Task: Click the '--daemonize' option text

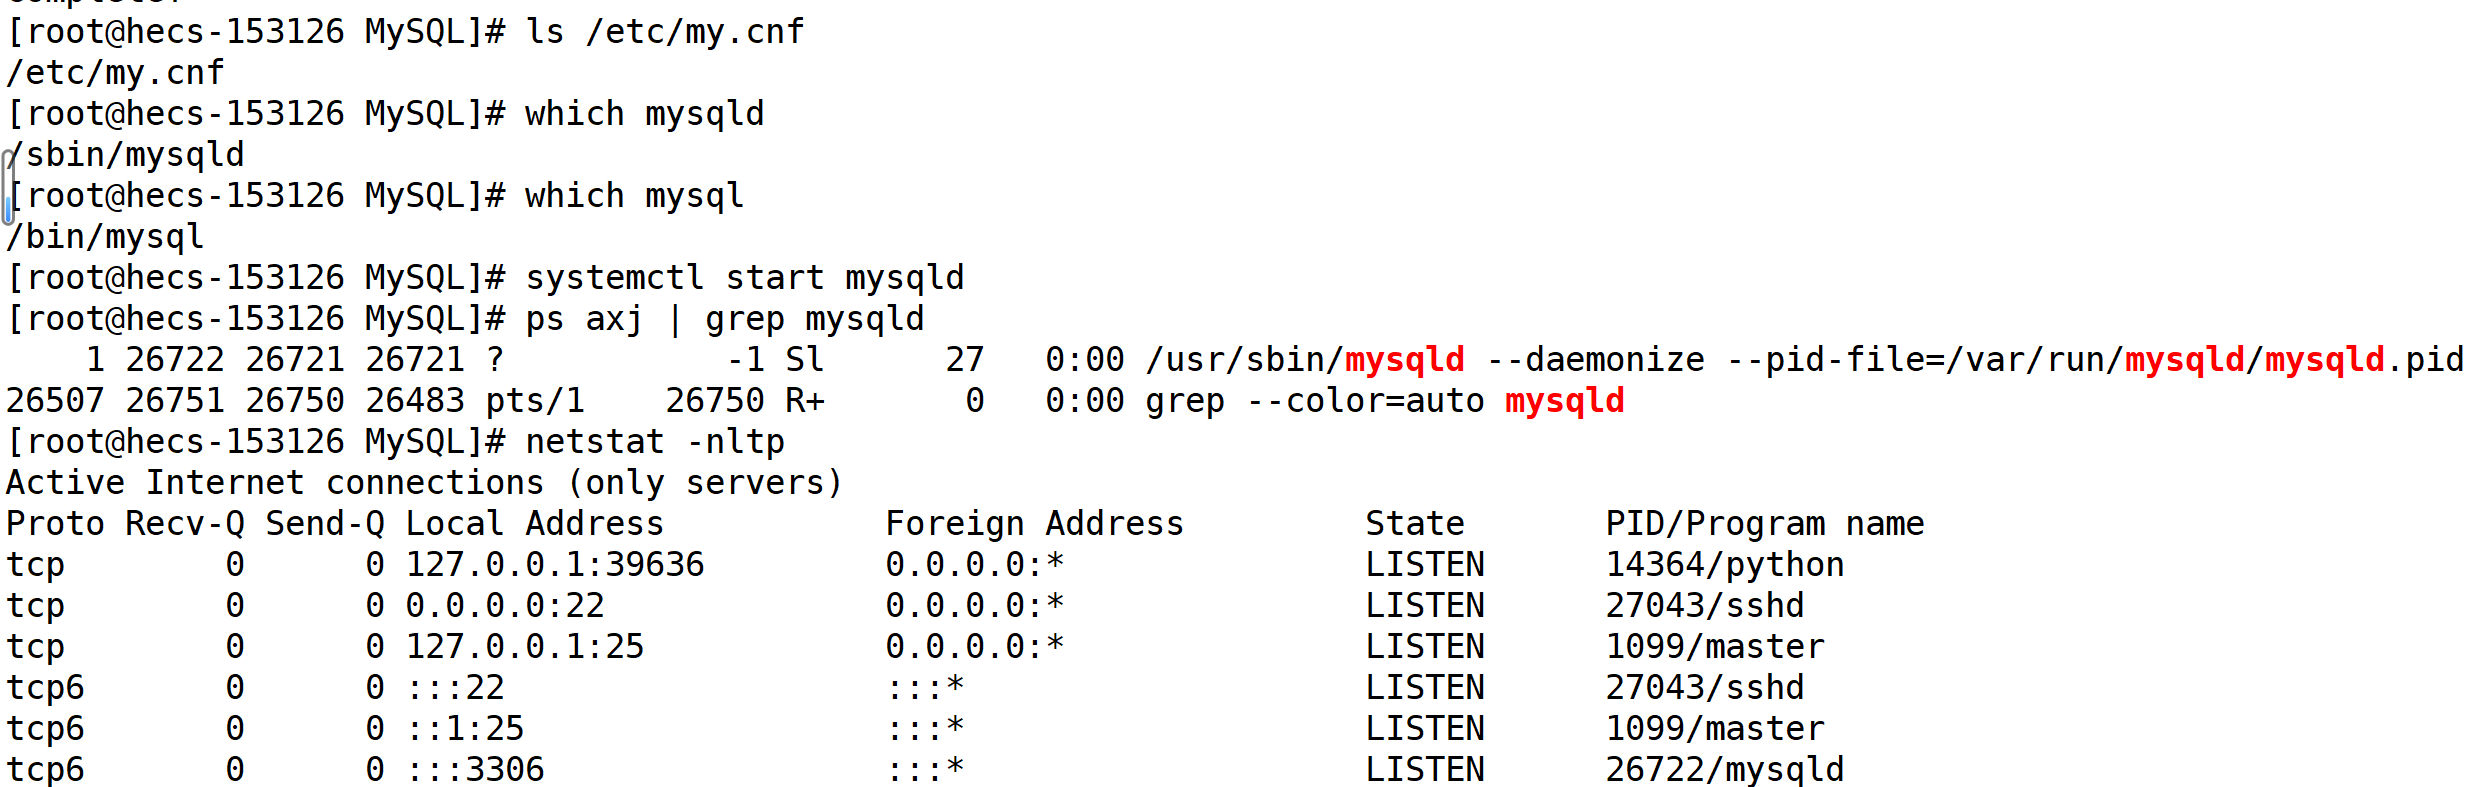Action: point(1595,360)
